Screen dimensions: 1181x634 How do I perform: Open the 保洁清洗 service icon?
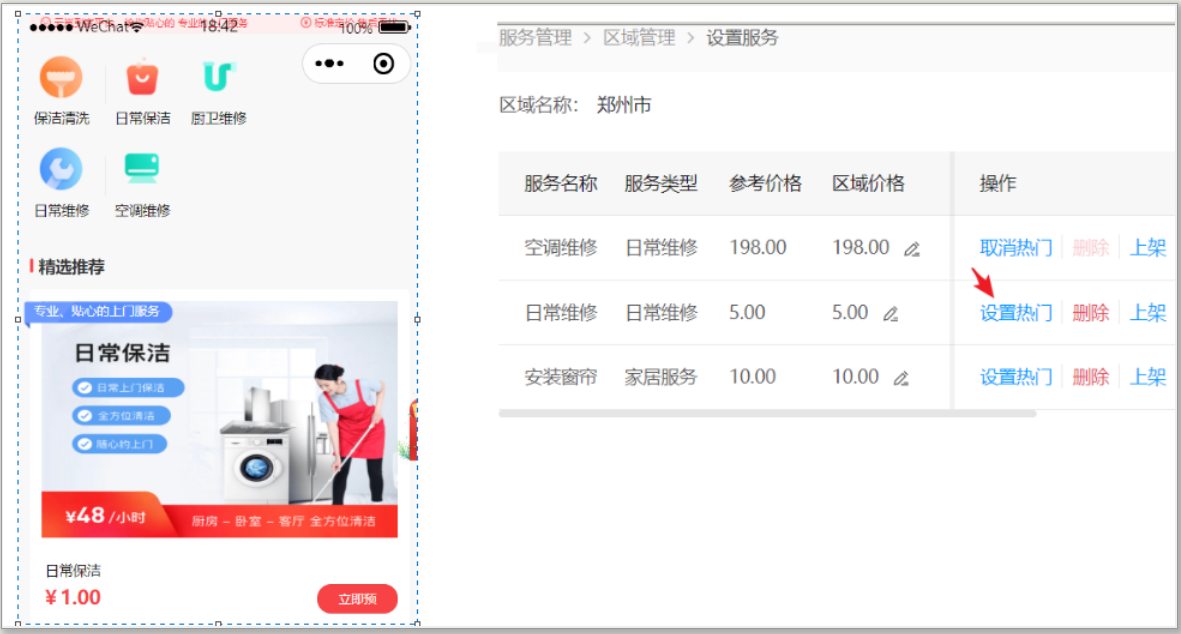point(61,78)
